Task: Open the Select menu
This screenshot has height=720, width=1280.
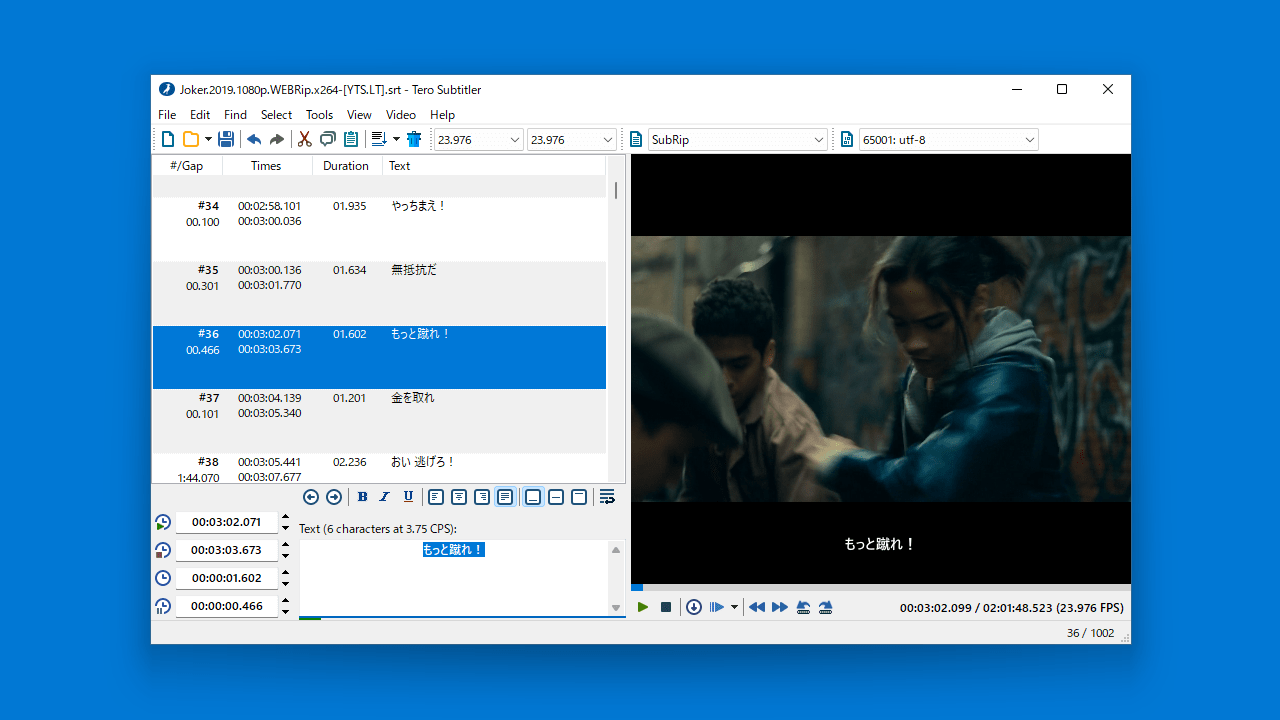Action: click(x=276, y=115)
